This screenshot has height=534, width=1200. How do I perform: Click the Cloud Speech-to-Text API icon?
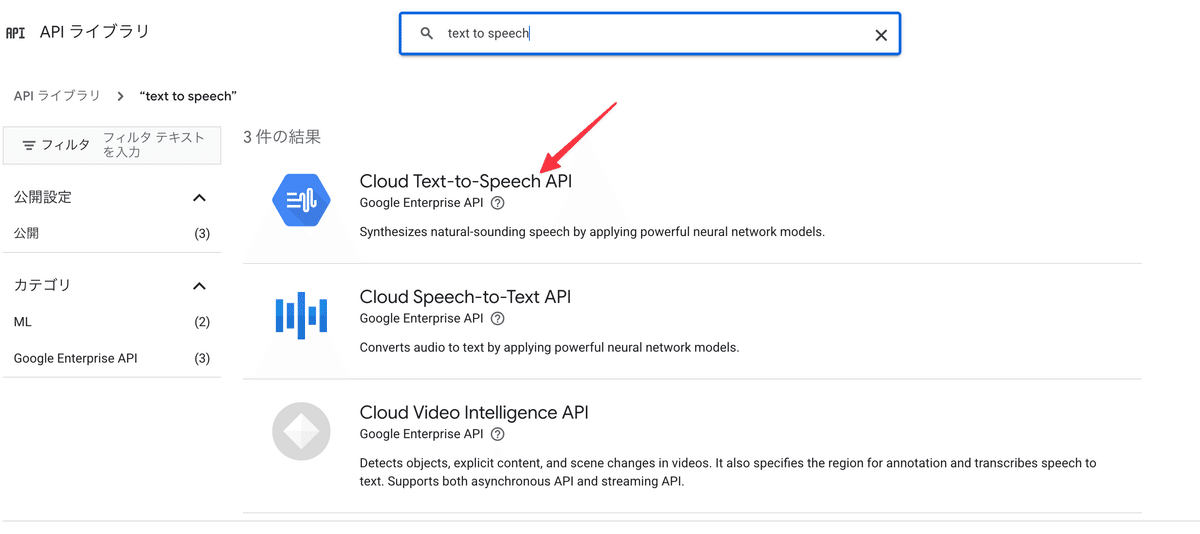301,316
